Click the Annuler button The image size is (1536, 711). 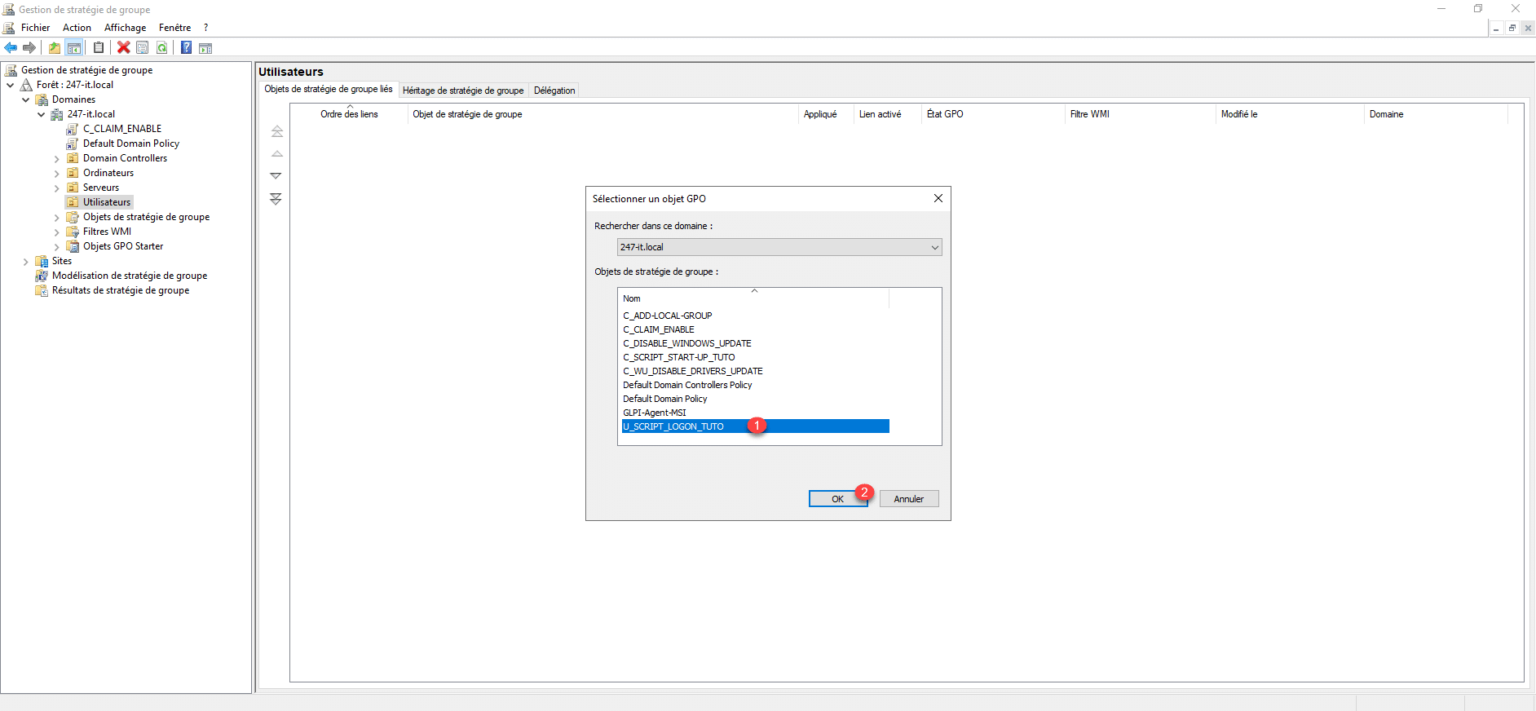909,499
